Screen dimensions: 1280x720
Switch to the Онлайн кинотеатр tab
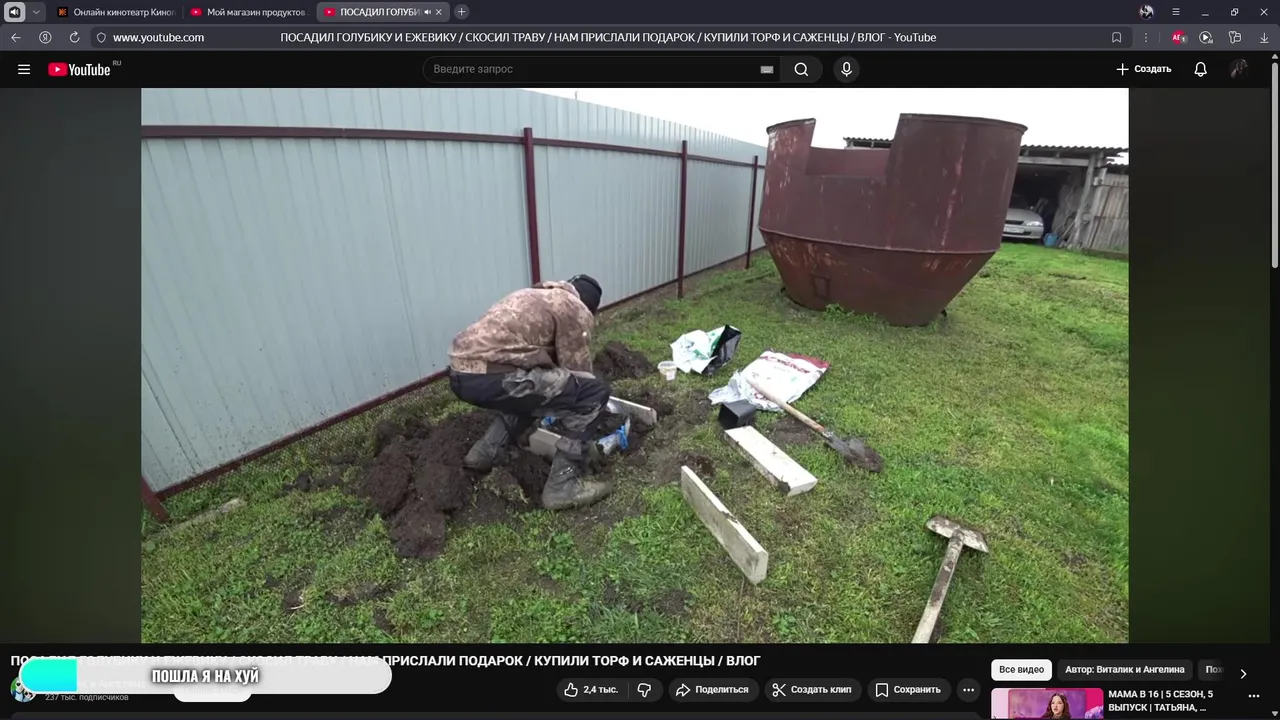[115, 12]
